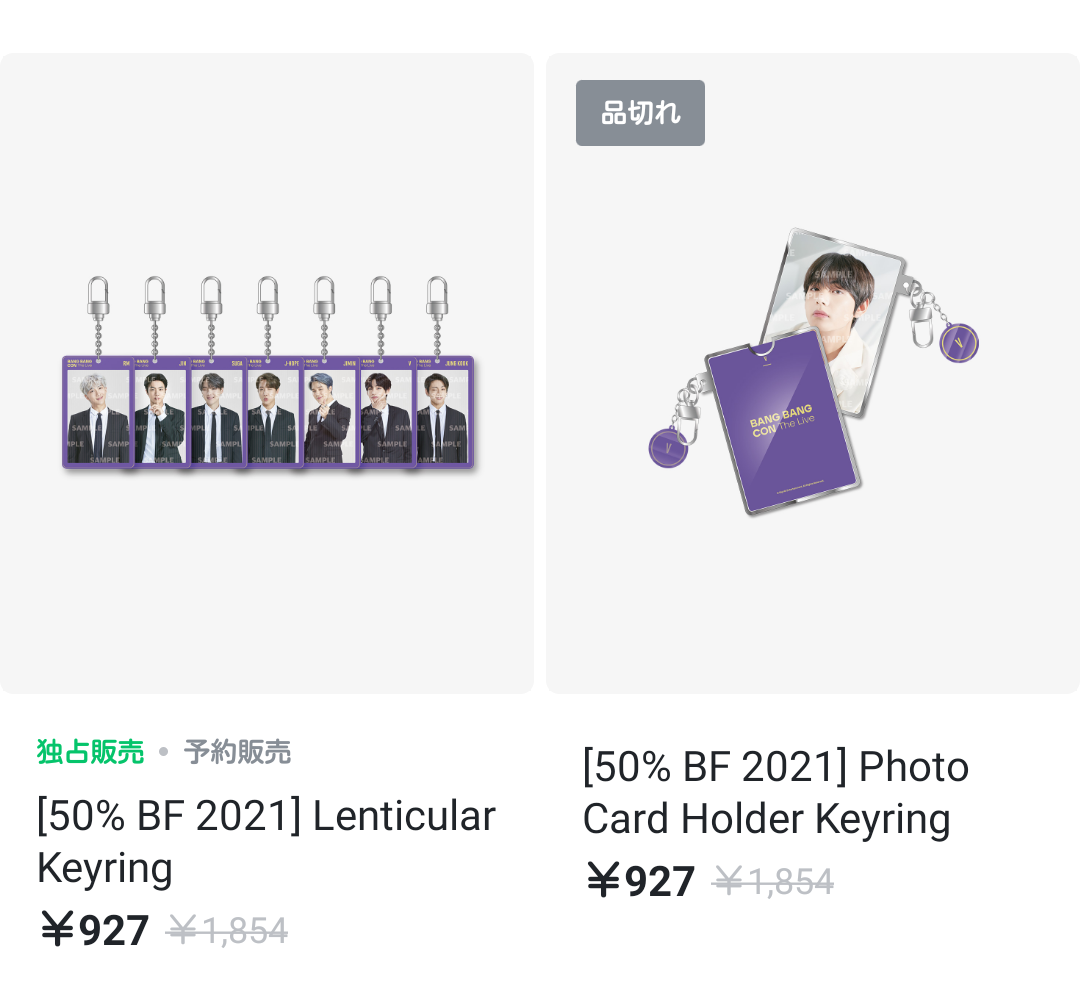The height and width of the screenshot is (983, 1080).
Task: Click the ¥927 price under Lenticular Keyring
Action: [x=95, y=931]
